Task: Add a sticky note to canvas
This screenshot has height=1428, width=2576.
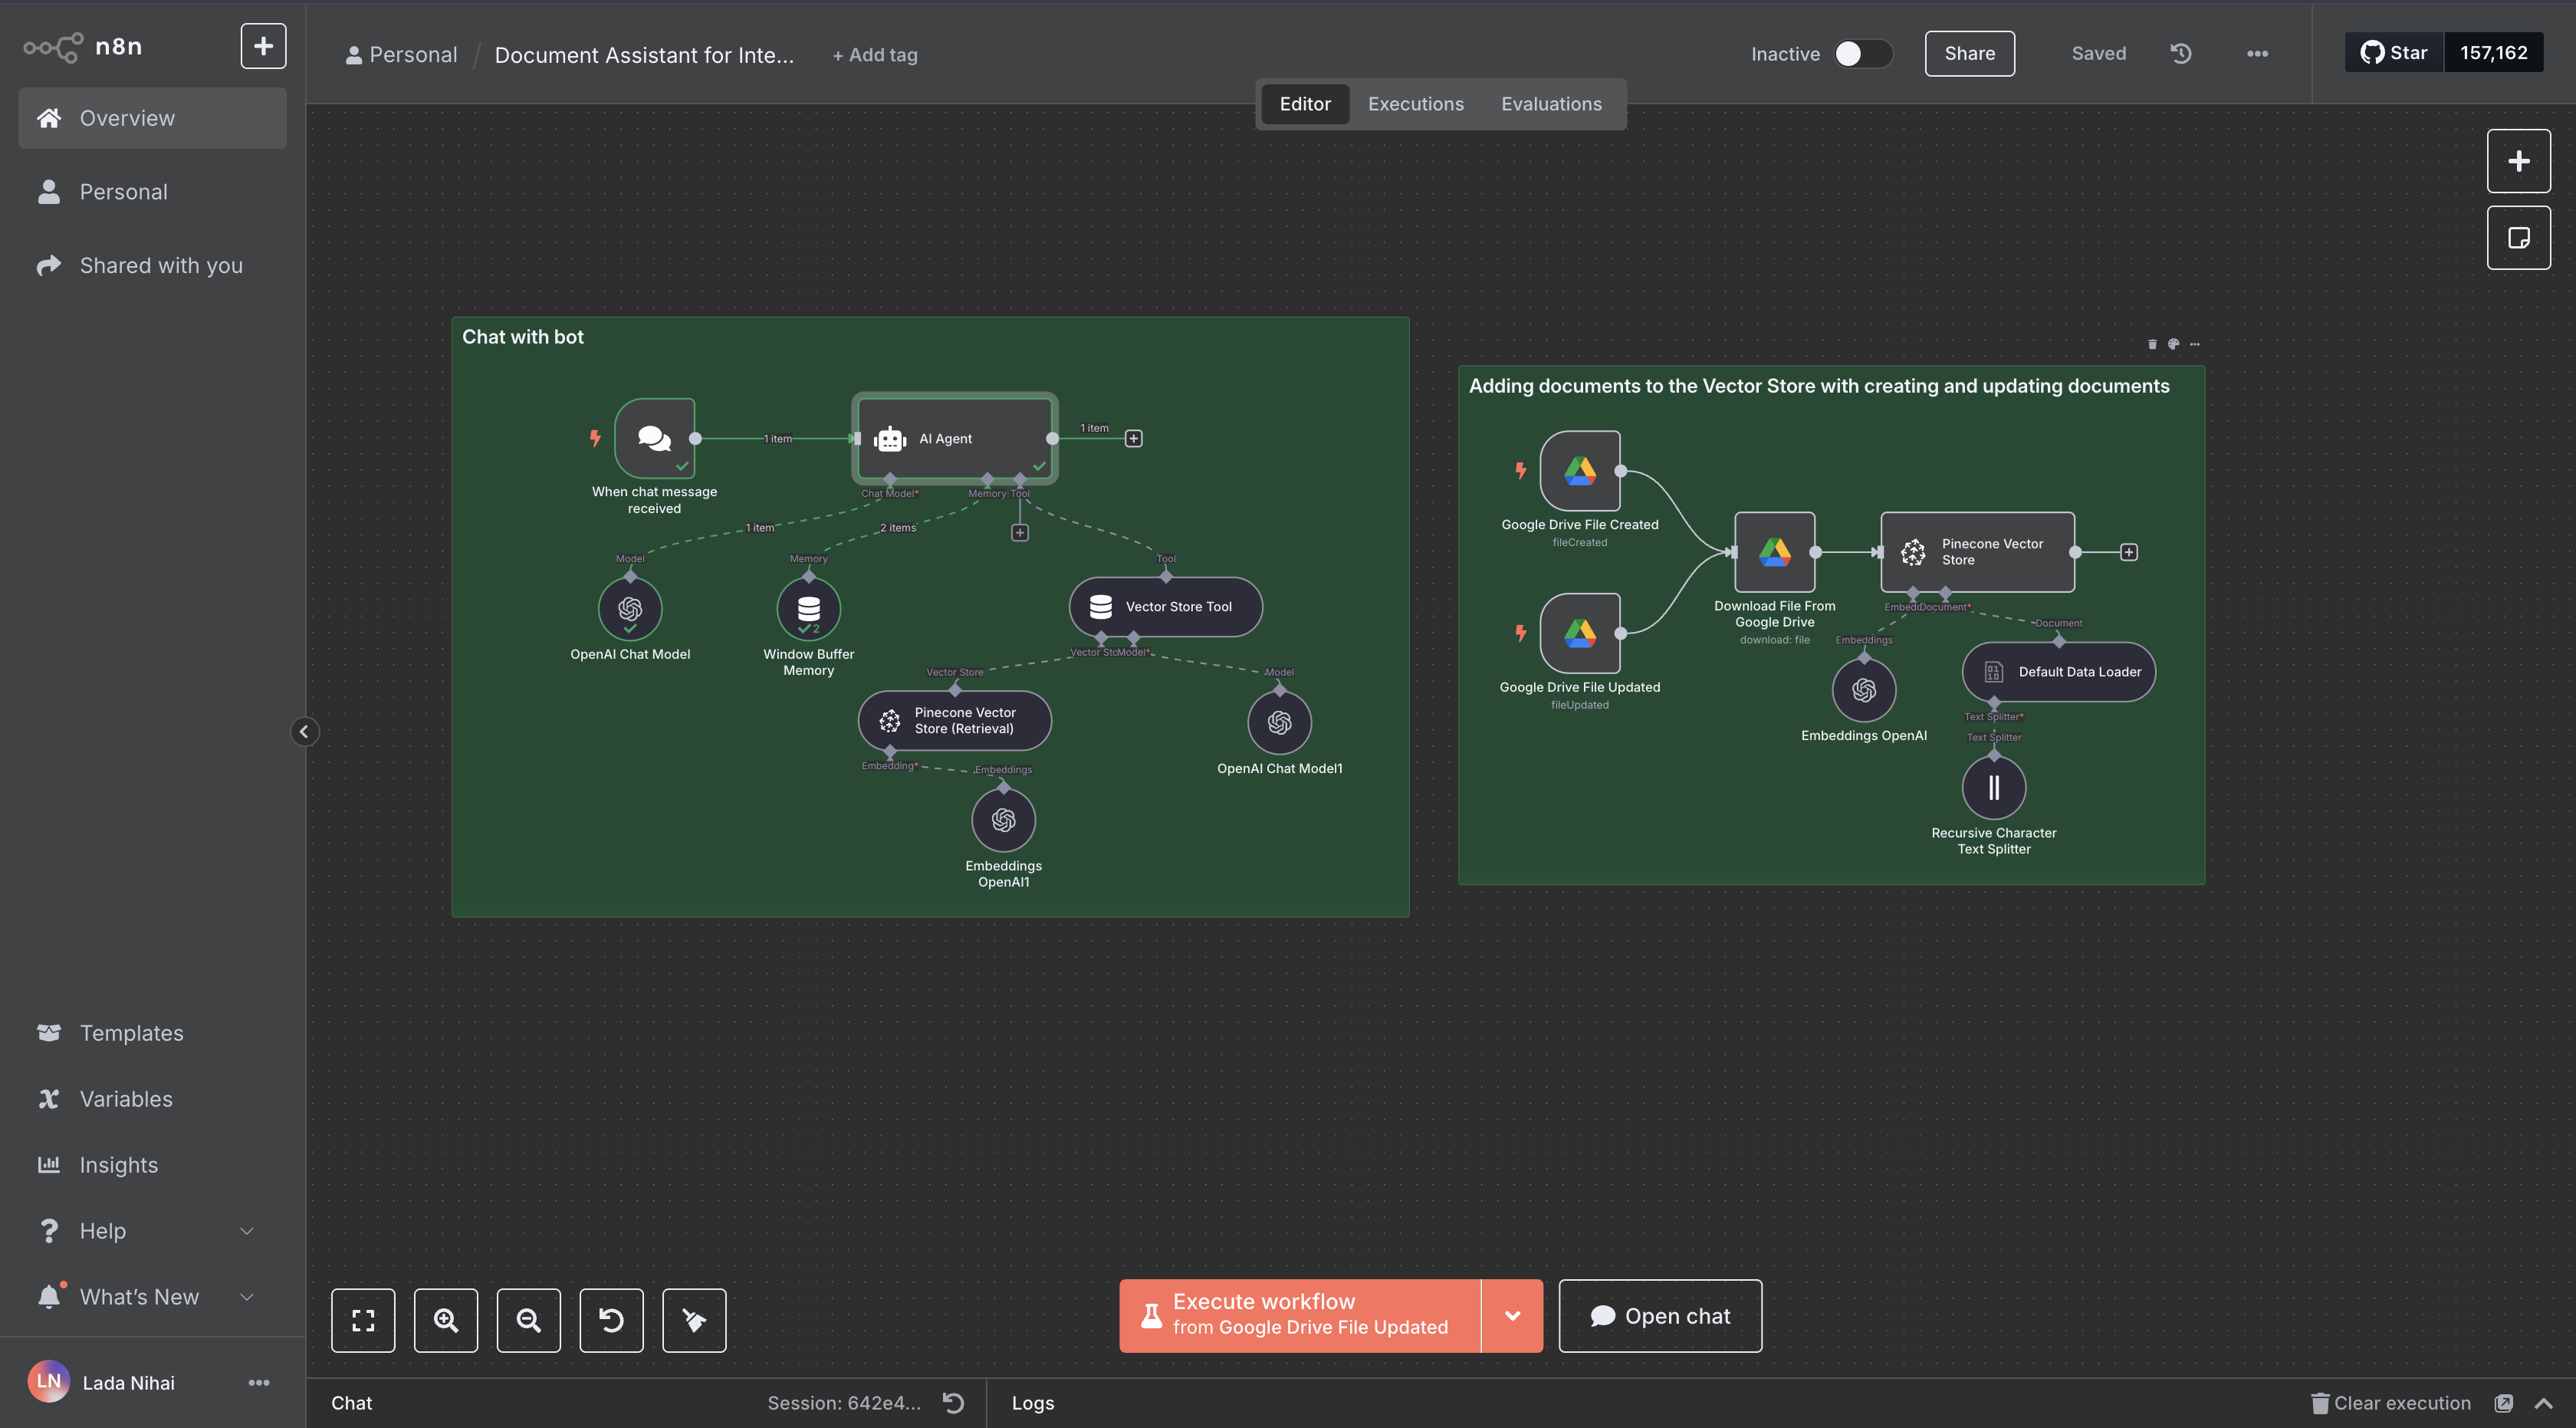Action: [2518, 238]
